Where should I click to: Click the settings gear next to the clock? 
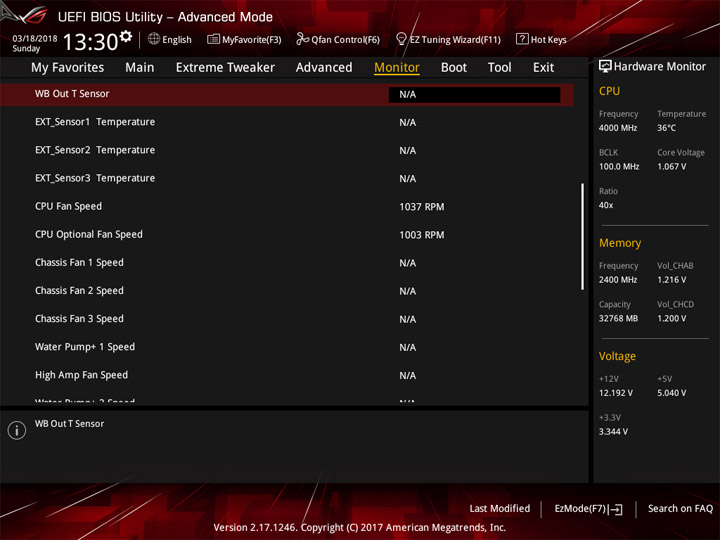click(x=126, y=36)
